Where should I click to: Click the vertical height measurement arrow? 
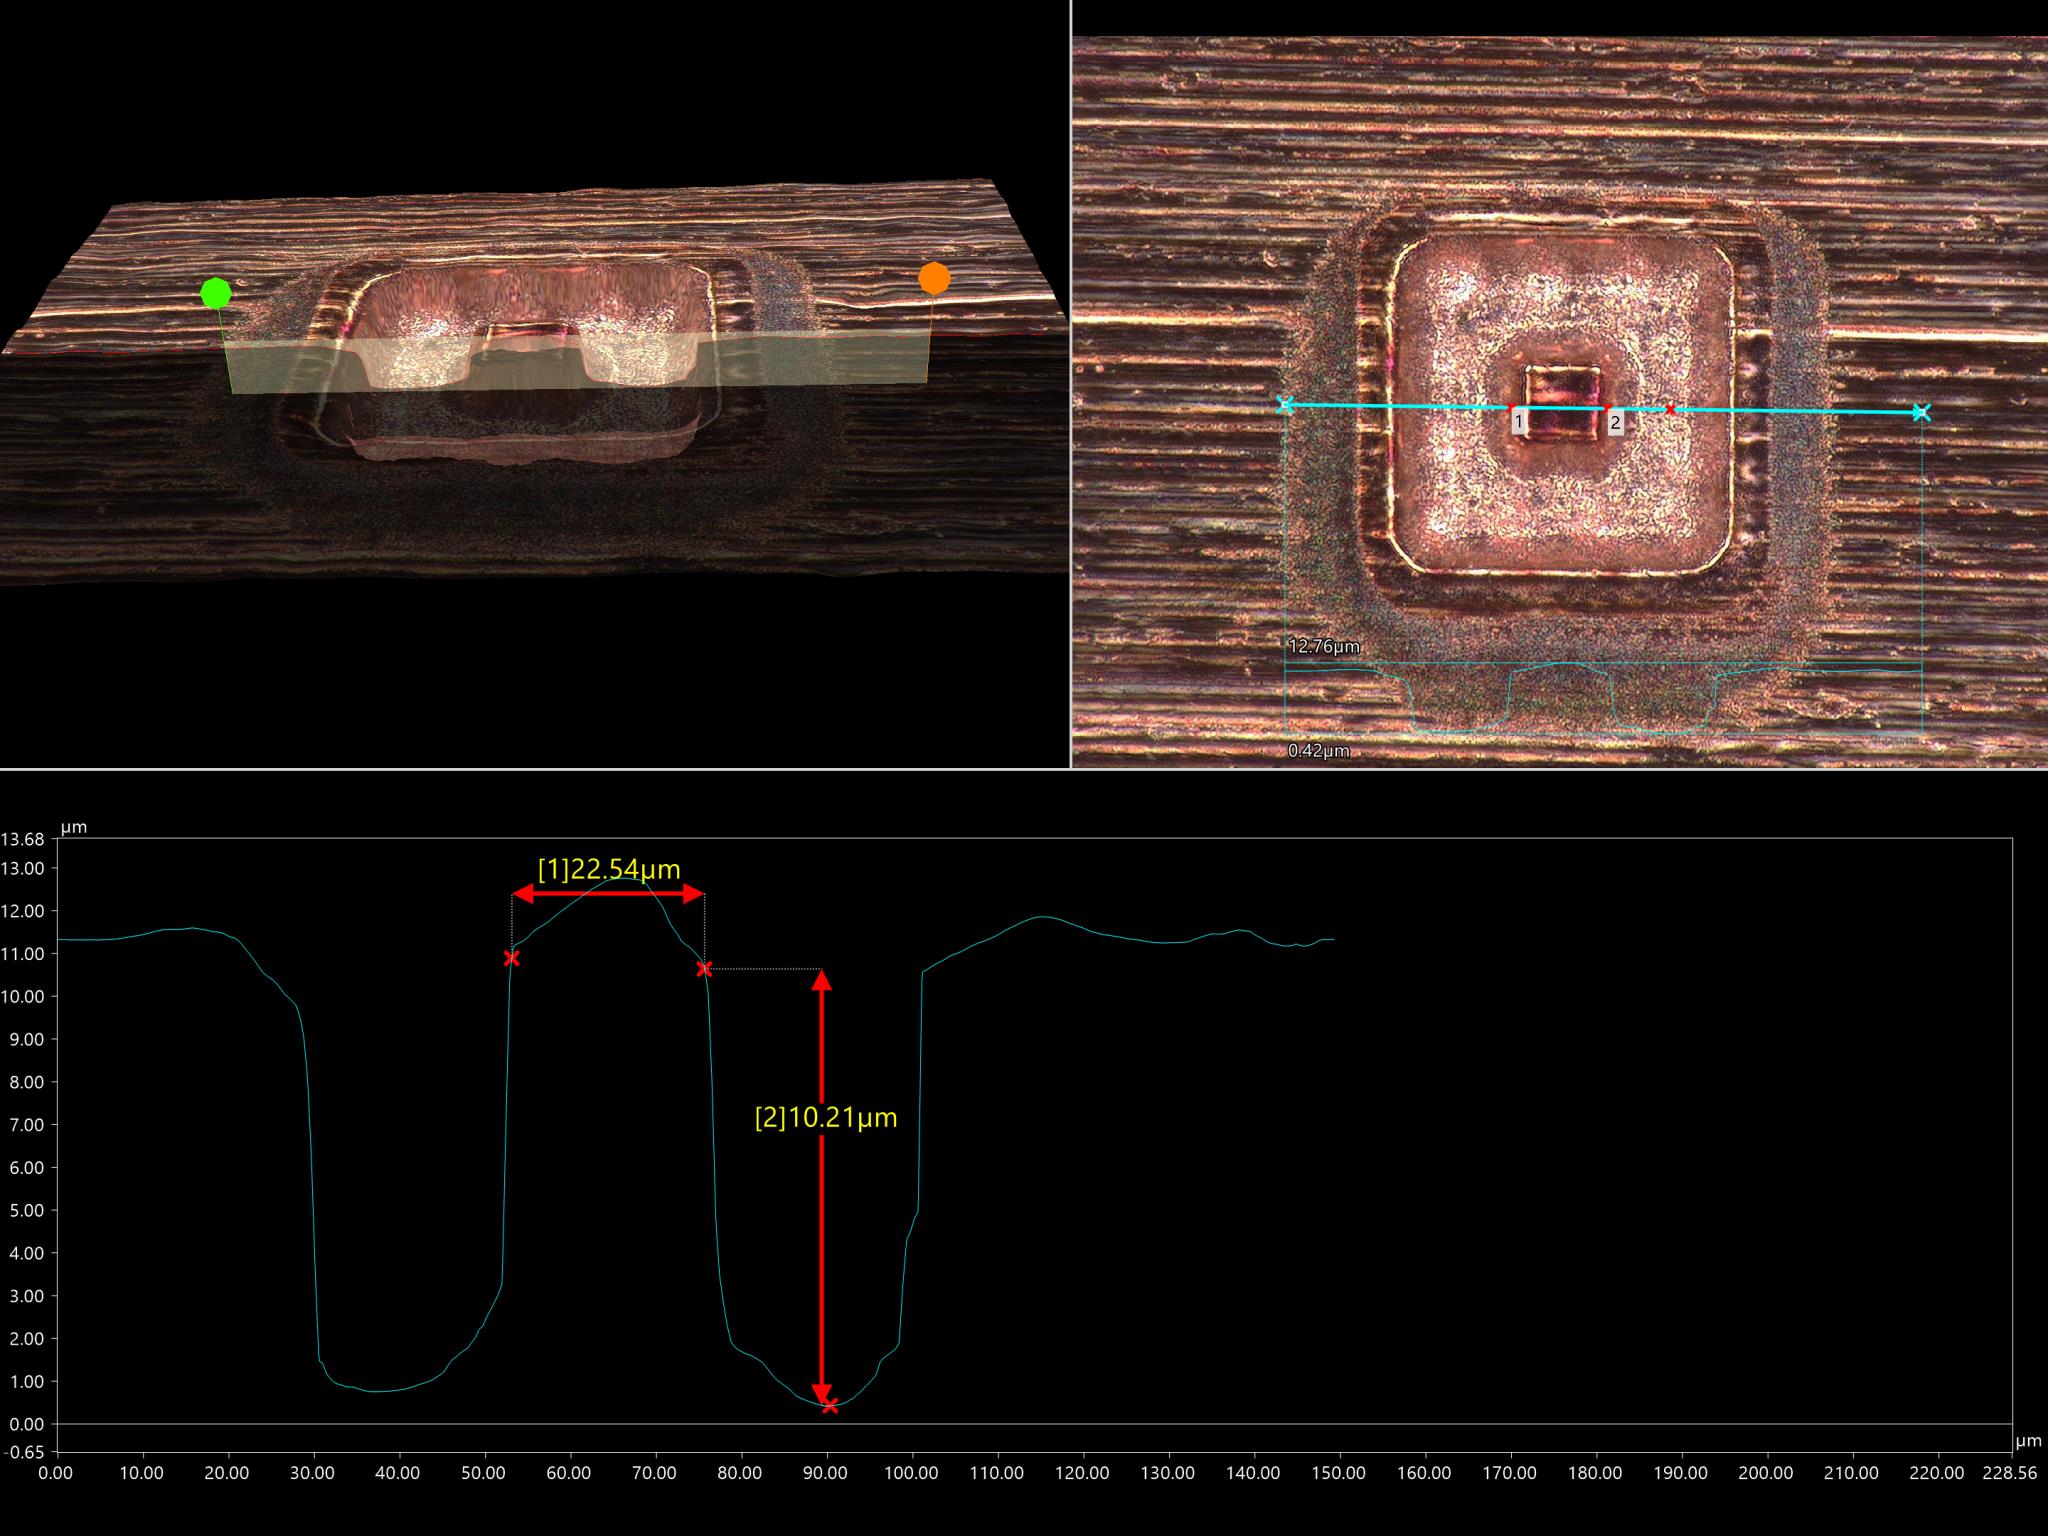(822, 1188)
